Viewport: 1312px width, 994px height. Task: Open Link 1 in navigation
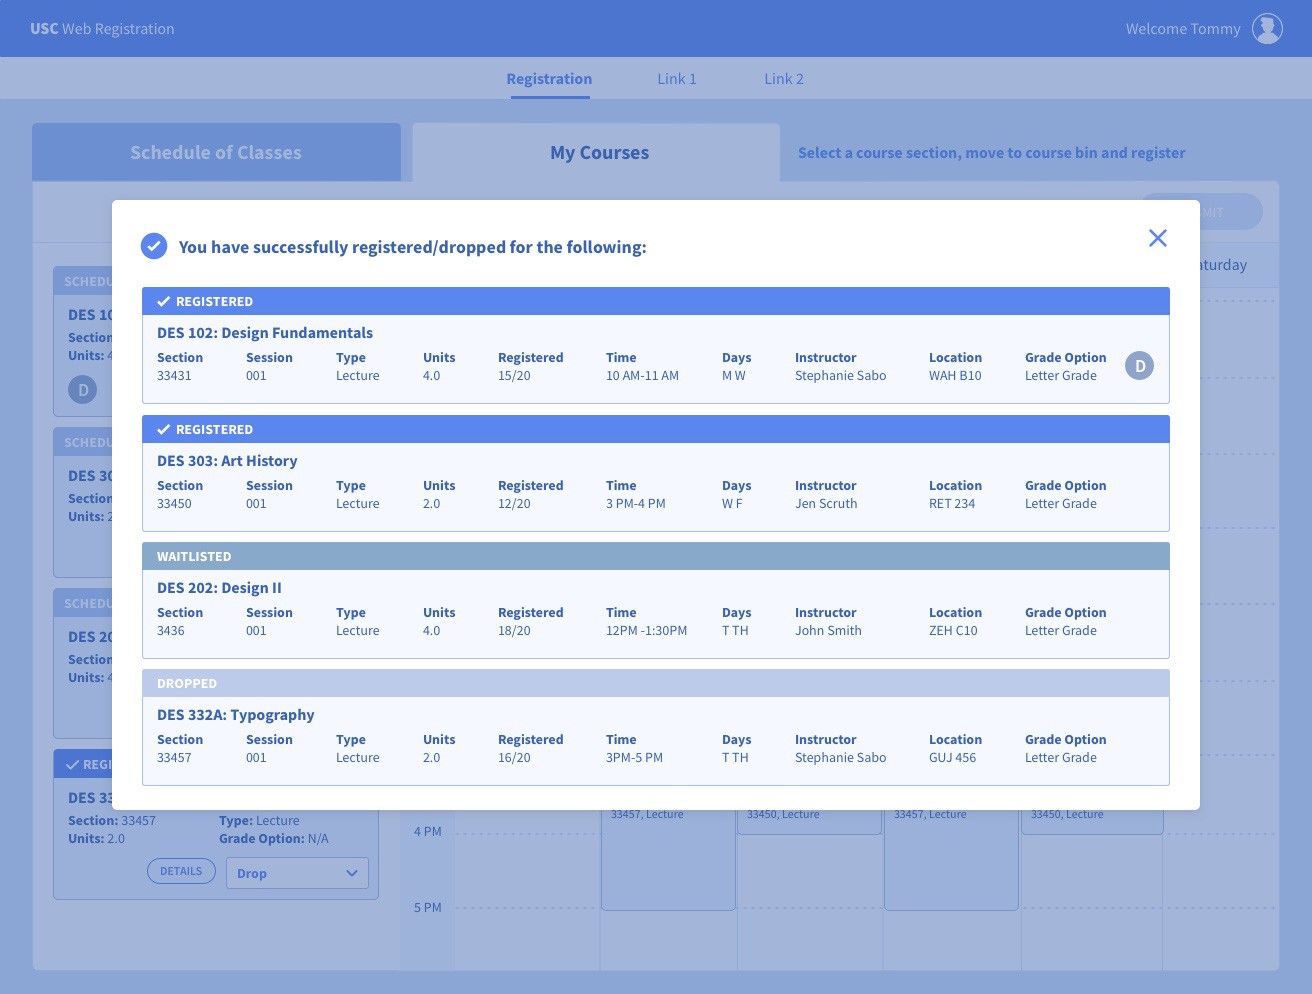pos(677,79)
